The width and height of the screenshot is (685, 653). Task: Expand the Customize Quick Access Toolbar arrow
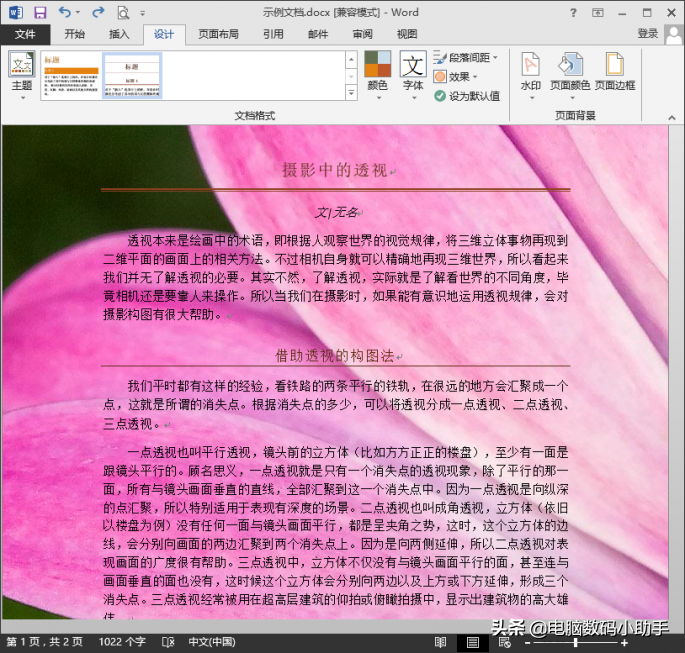tap(142, 14)
